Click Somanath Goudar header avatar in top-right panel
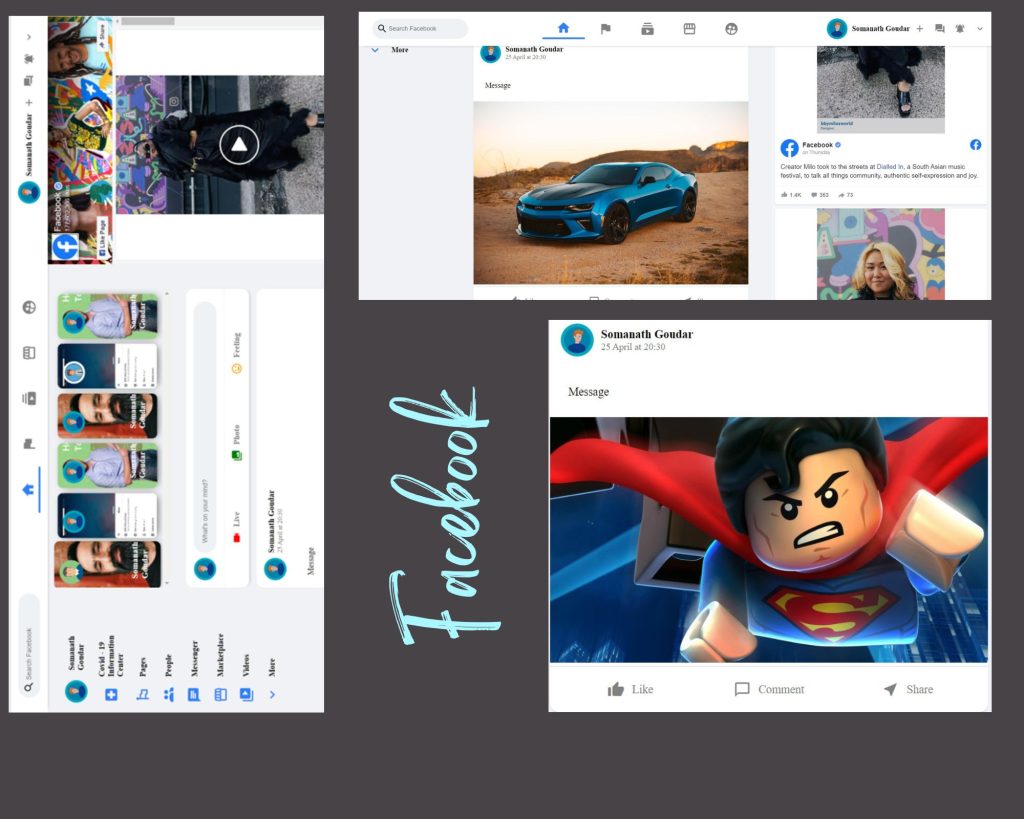 pyautogui.click(x=837, y=29)
